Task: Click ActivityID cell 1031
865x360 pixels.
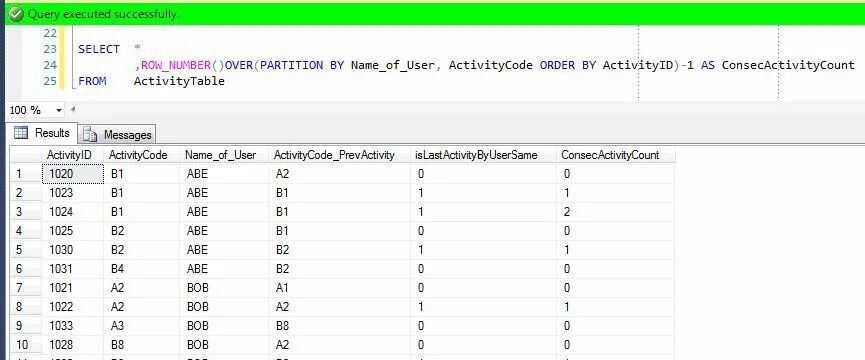Action: pyautogui.click(x=73, y=268)
